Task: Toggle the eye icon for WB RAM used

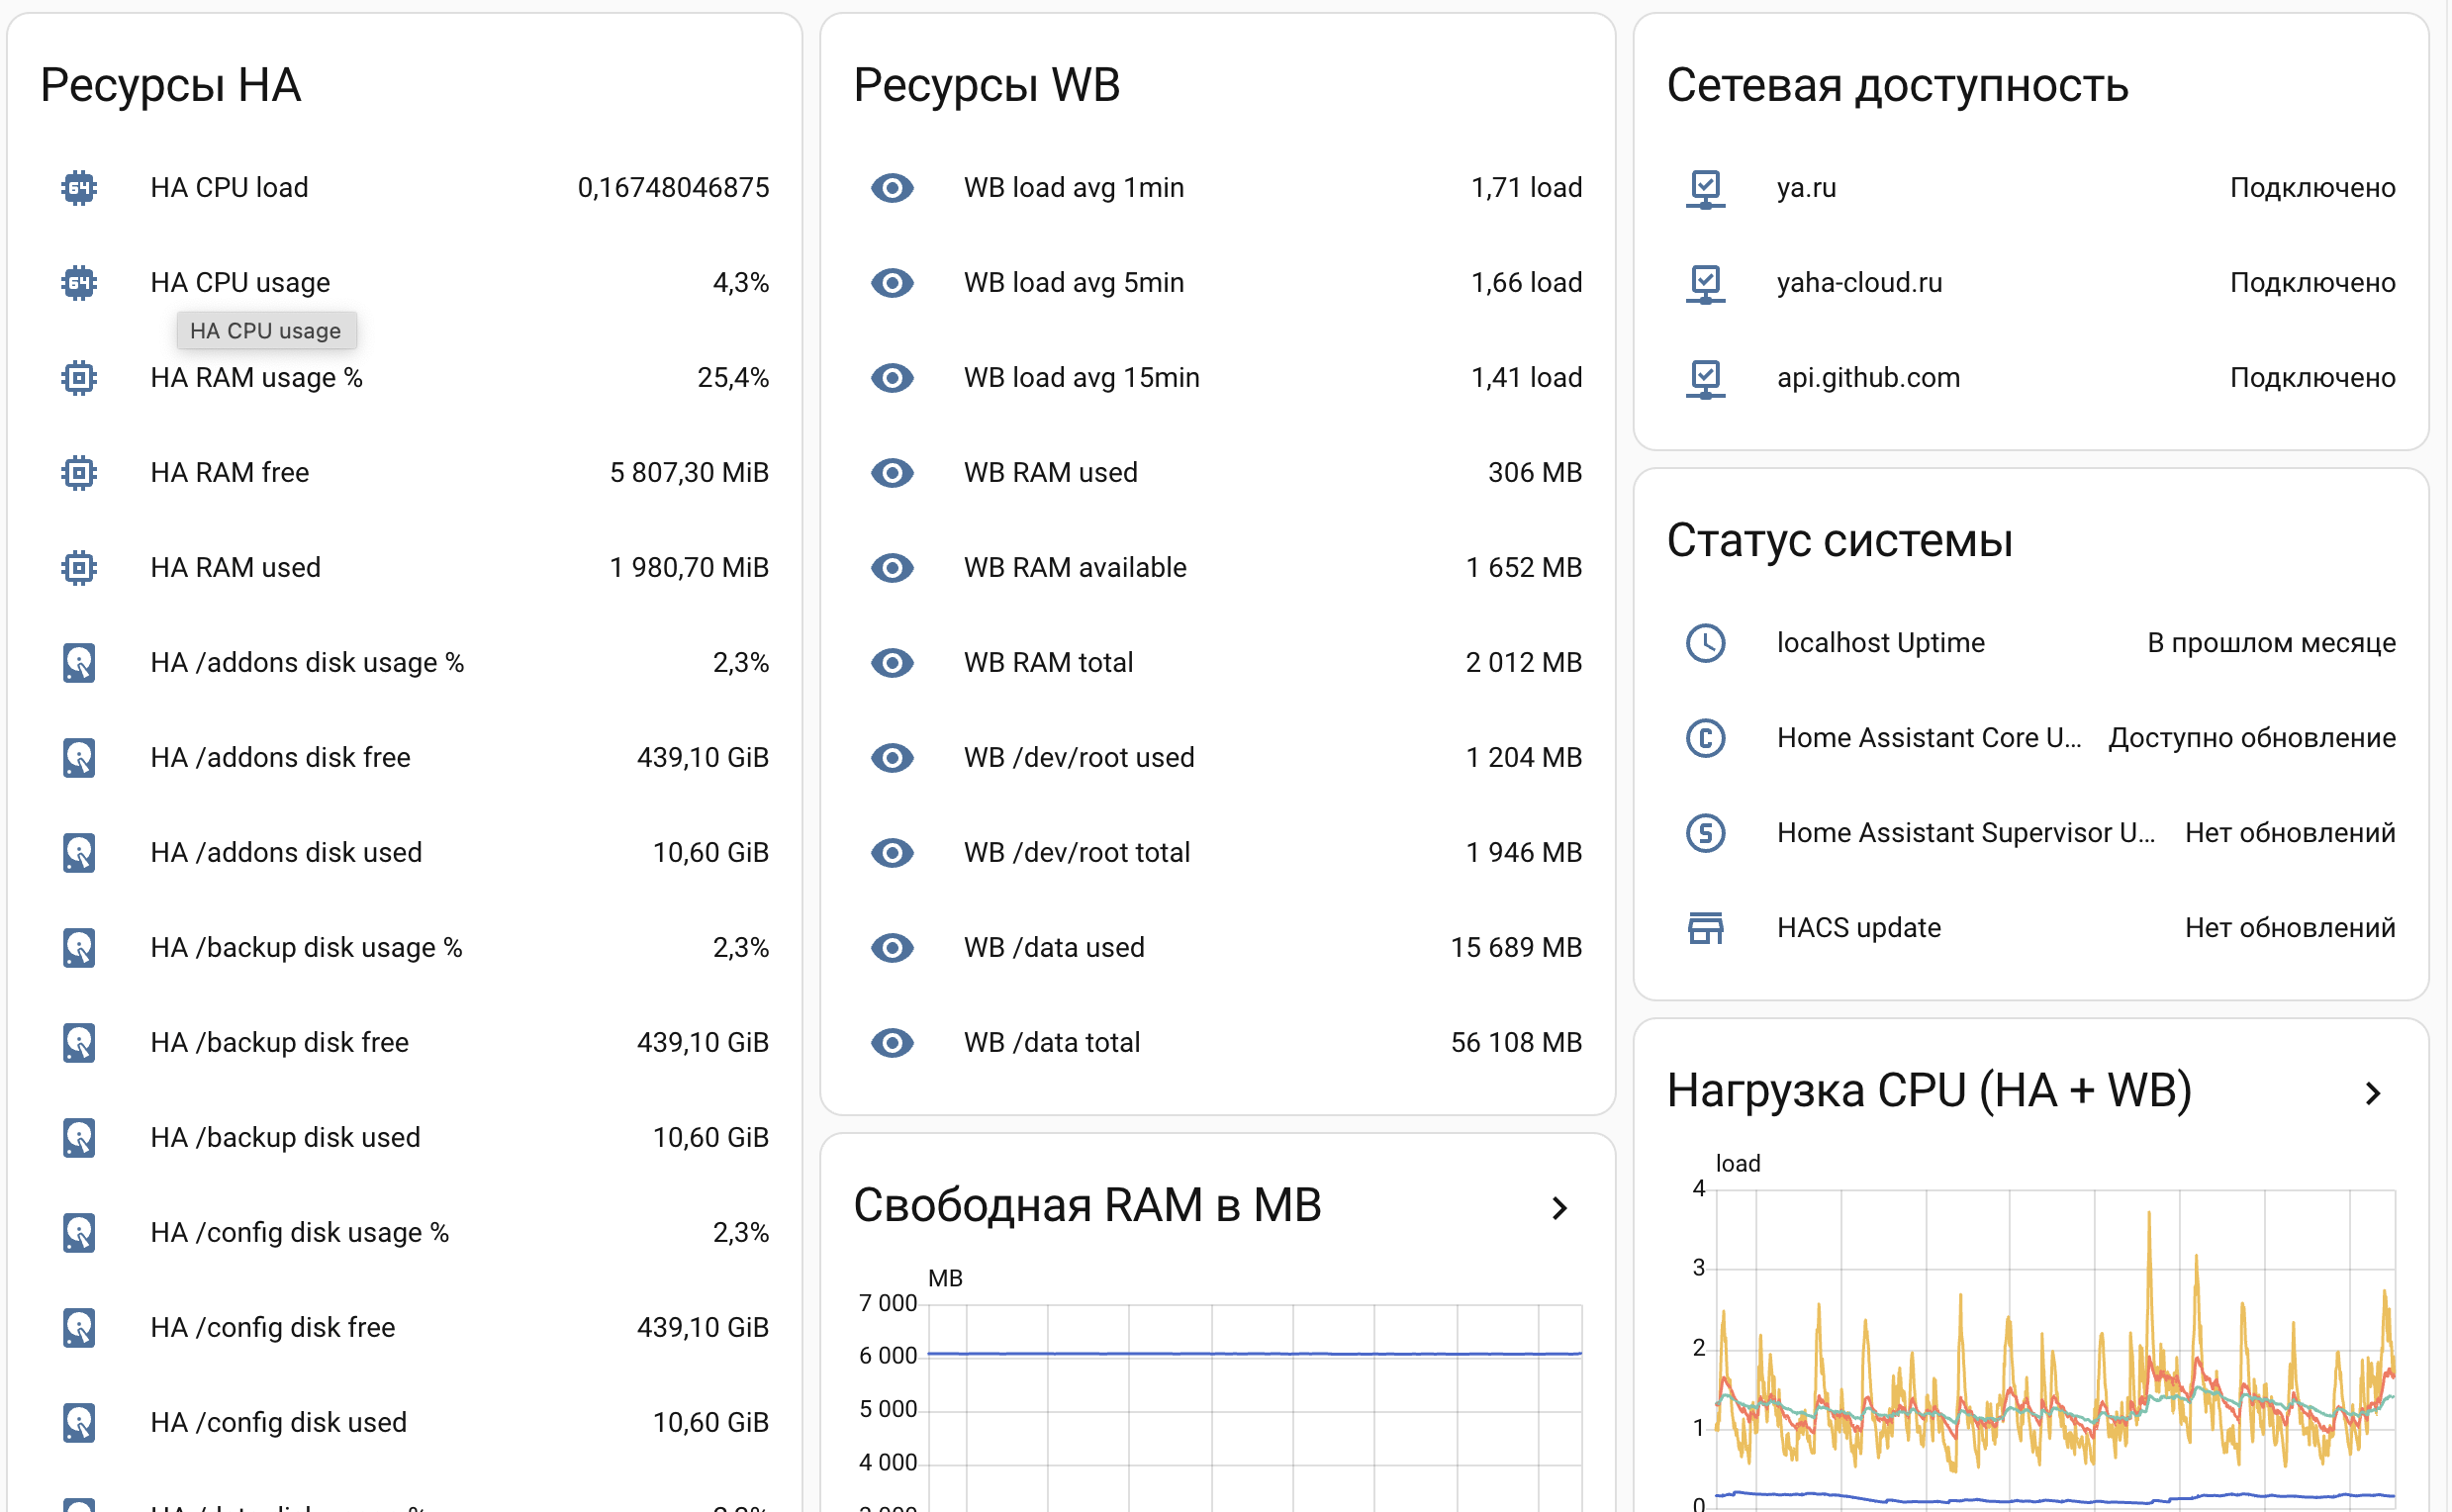Action: 892,473
